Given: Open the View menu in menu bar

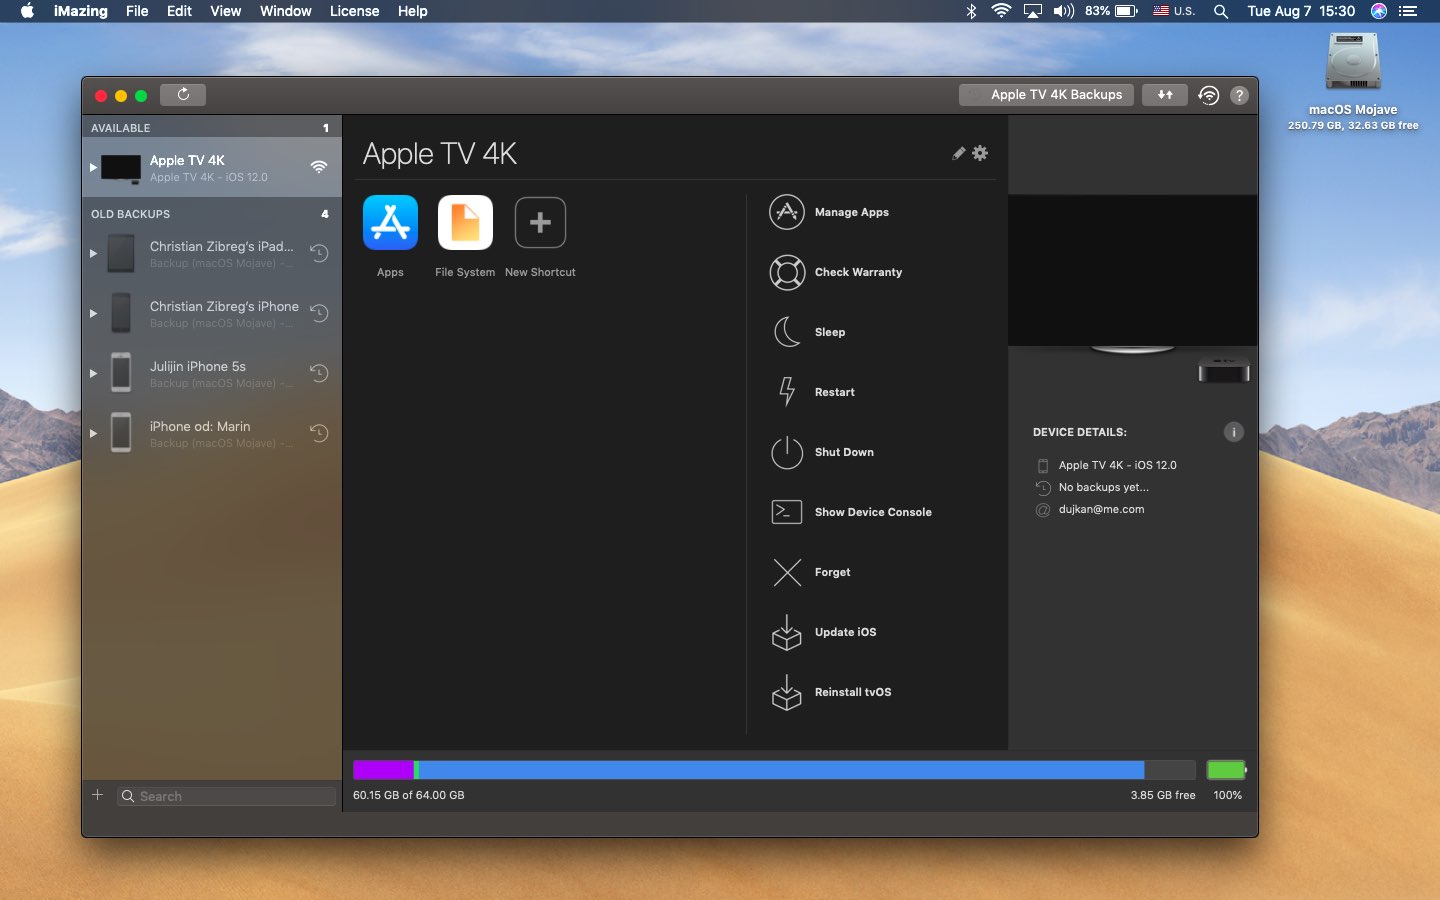Looking at the screenshot, I should (225, 11).
